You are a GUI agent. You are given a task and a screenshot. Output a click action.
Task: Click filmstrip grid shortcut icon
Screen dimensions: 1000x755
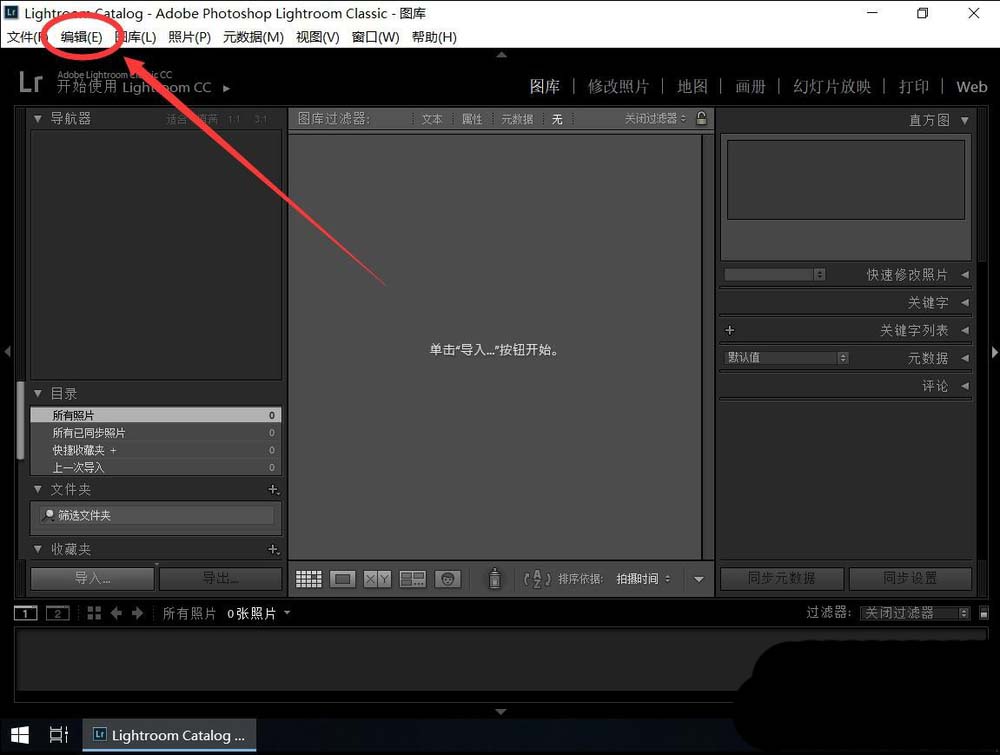tap(94, 613)
